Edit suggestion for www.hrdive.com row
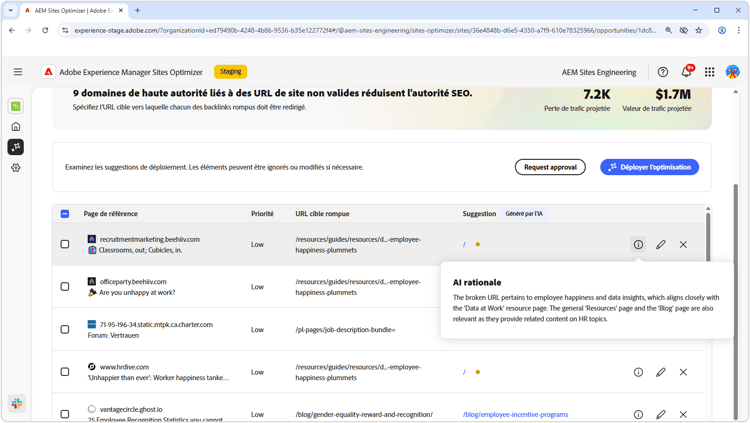 tap(661, 372)
